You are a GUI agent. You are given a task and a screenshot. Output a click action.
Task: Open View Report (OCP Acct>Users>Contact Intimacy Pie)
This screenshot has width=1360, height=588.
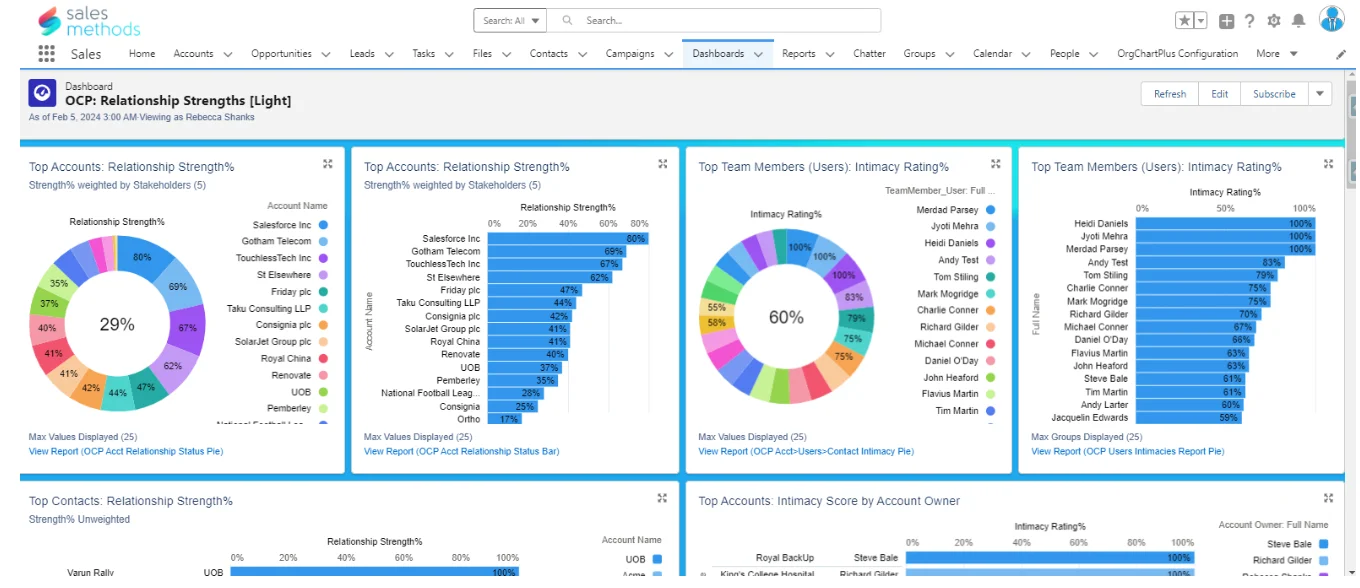pyautogui.click(x=806, y=451)
